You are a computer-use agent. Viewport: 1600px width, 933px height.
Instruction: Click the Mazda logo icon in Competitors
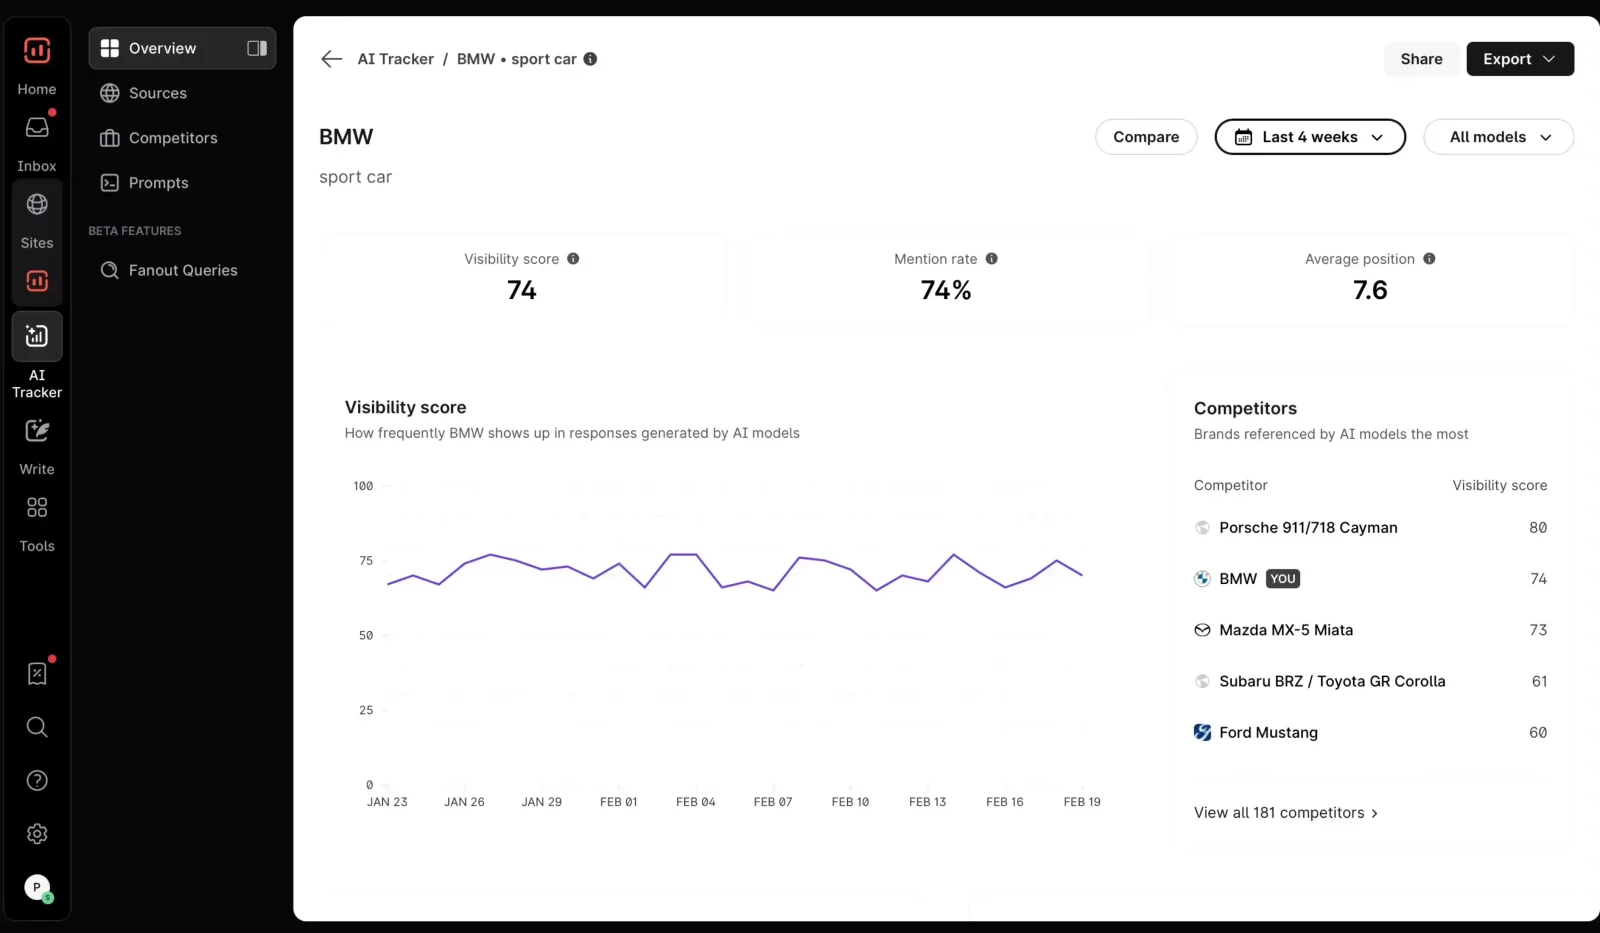pos(1202,630)
